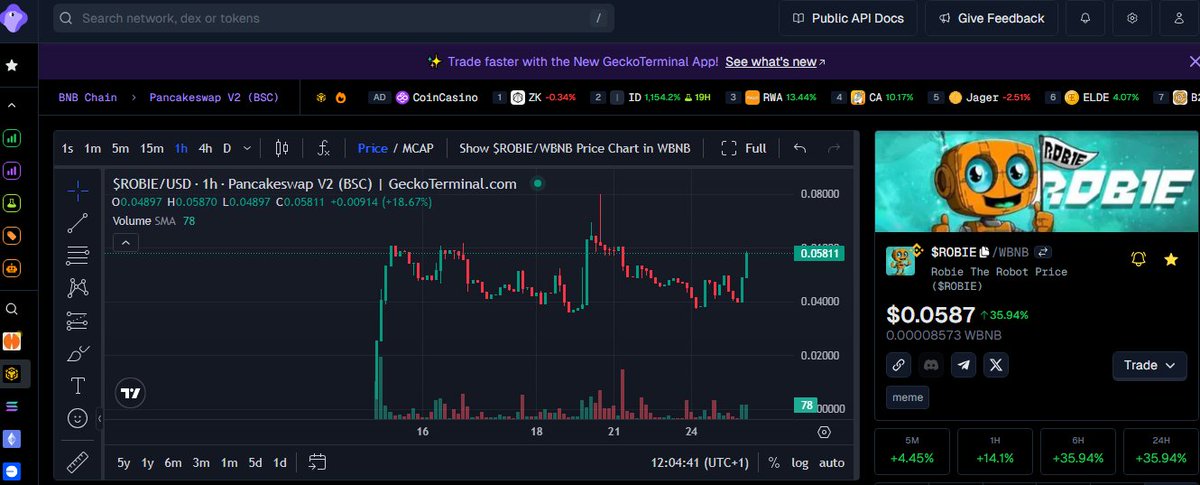Select the text annotation tool

tap(77, 385)
